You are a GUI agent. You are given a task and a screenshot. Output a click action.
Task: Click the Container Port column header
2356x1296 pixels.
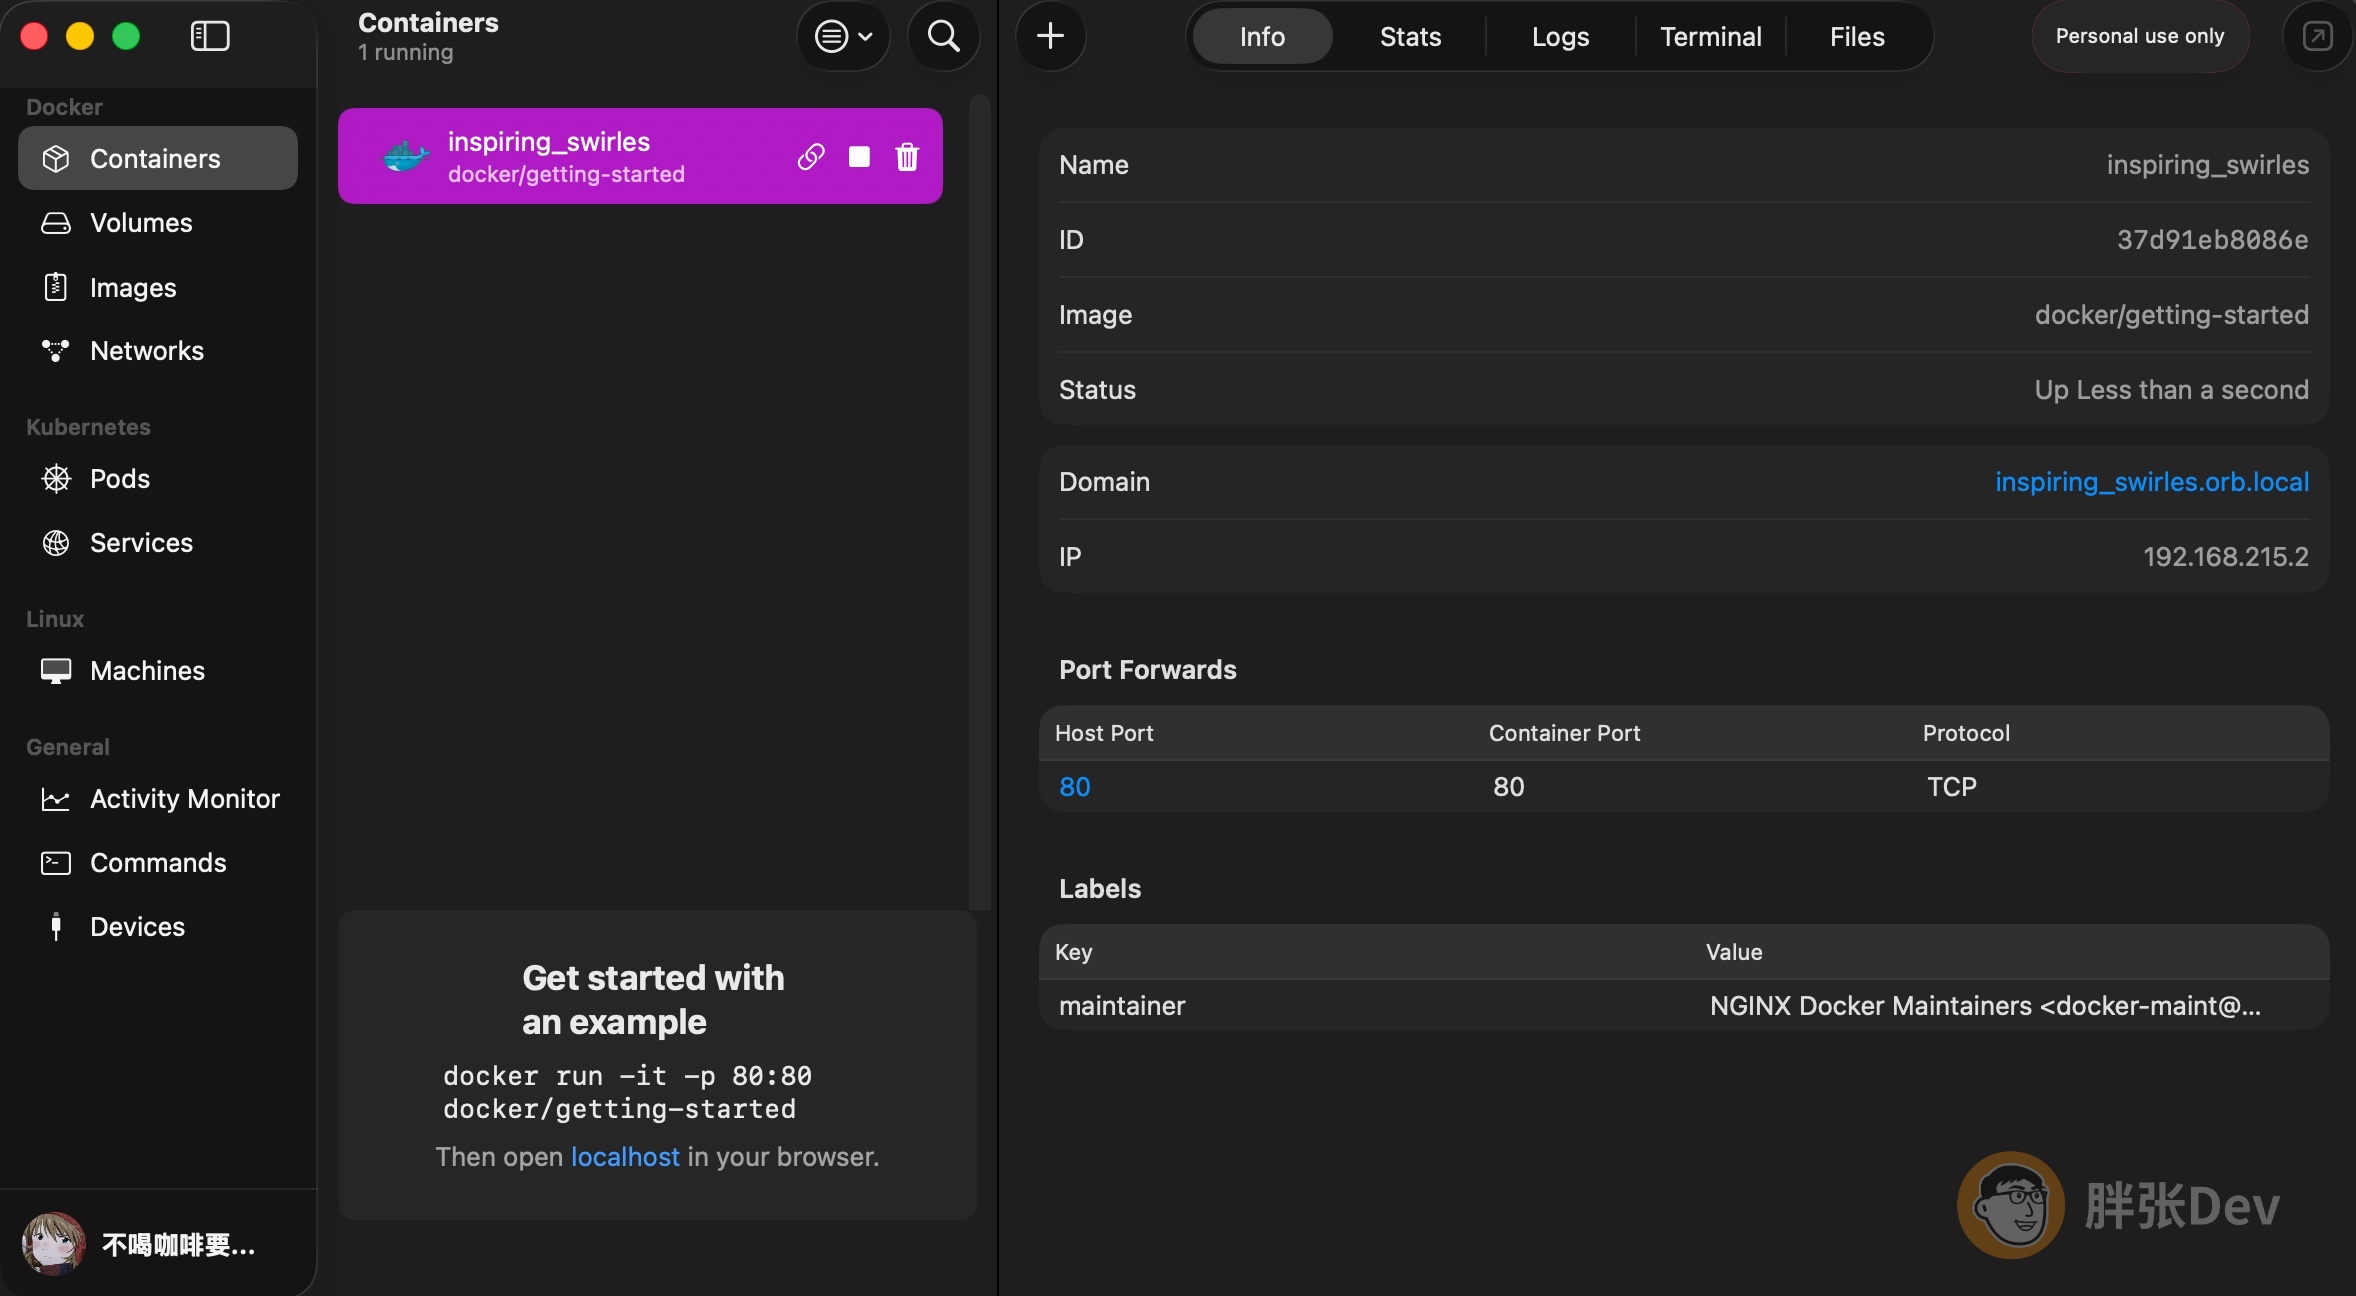[1564, 733]
